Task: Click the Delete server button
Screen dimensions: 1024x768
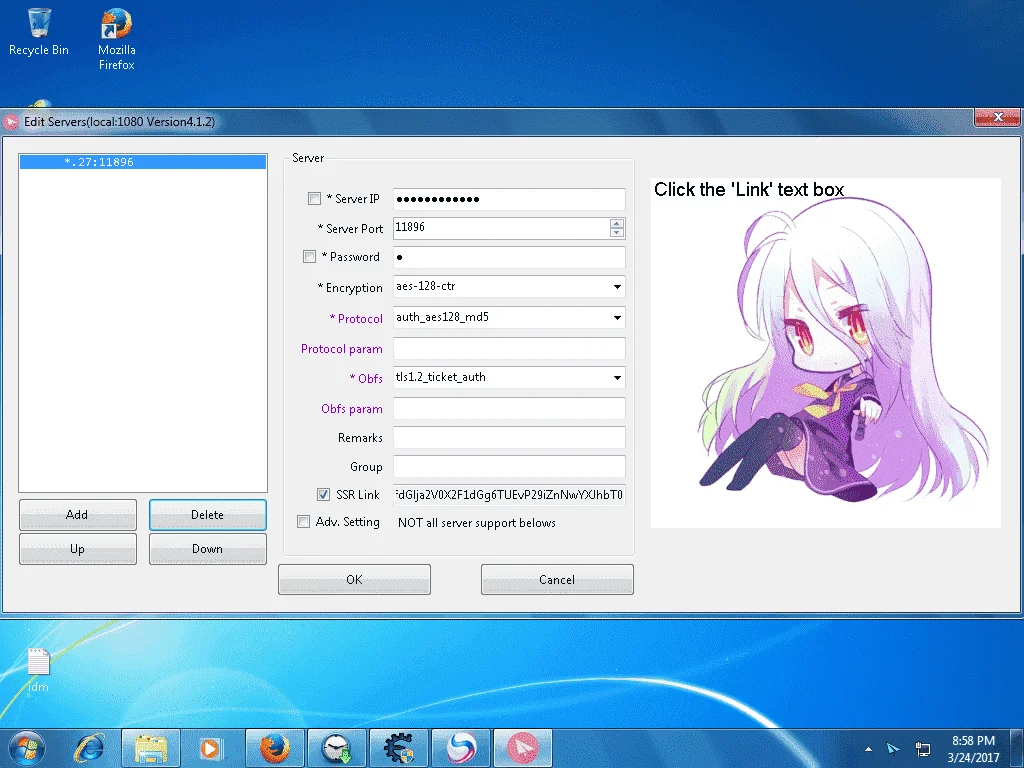Action: tap(208, 515)
